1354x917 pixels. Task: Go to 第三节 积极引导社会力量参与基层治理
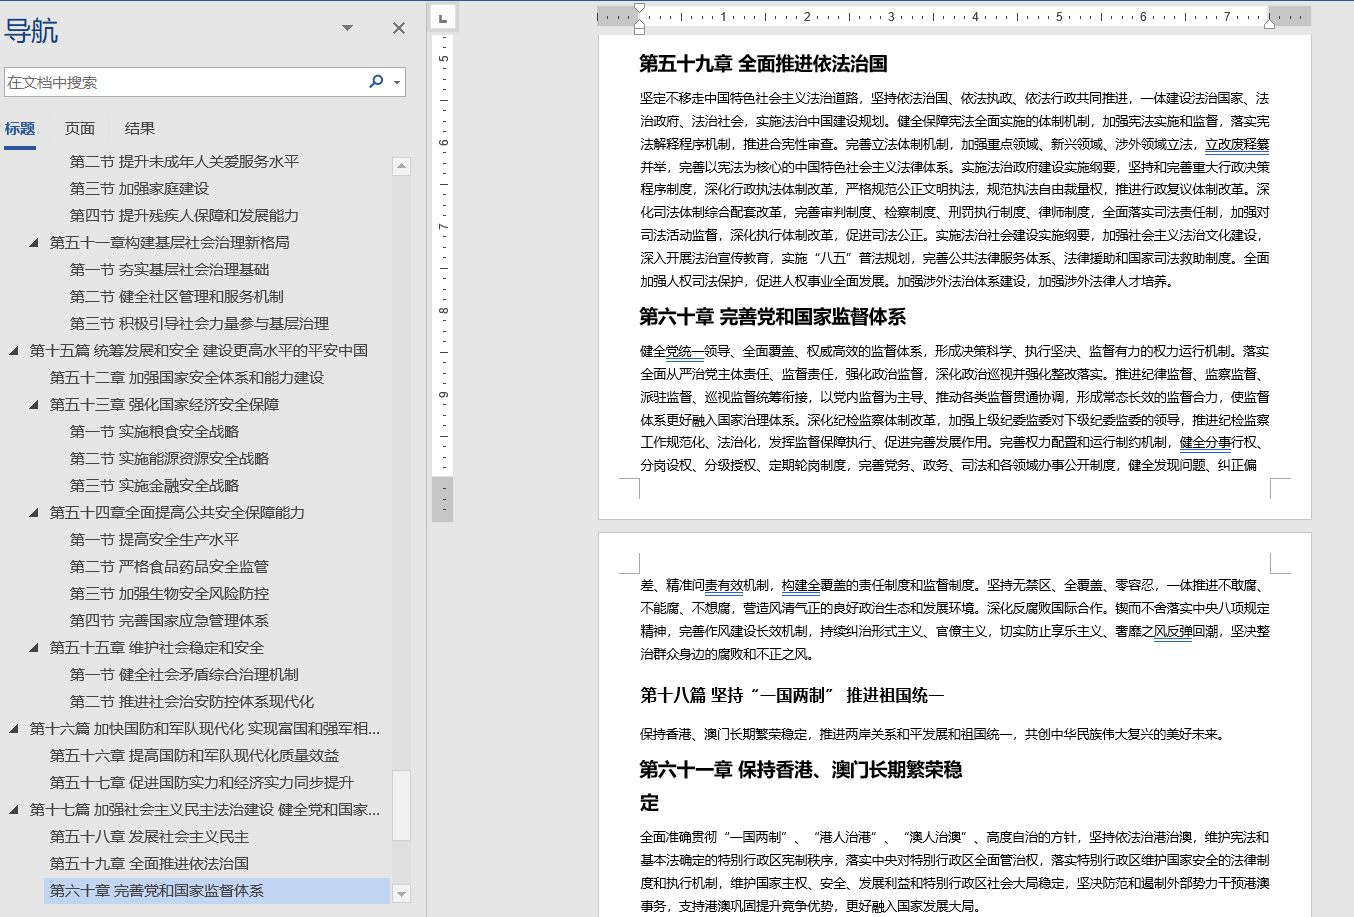[x=199, y=323]
